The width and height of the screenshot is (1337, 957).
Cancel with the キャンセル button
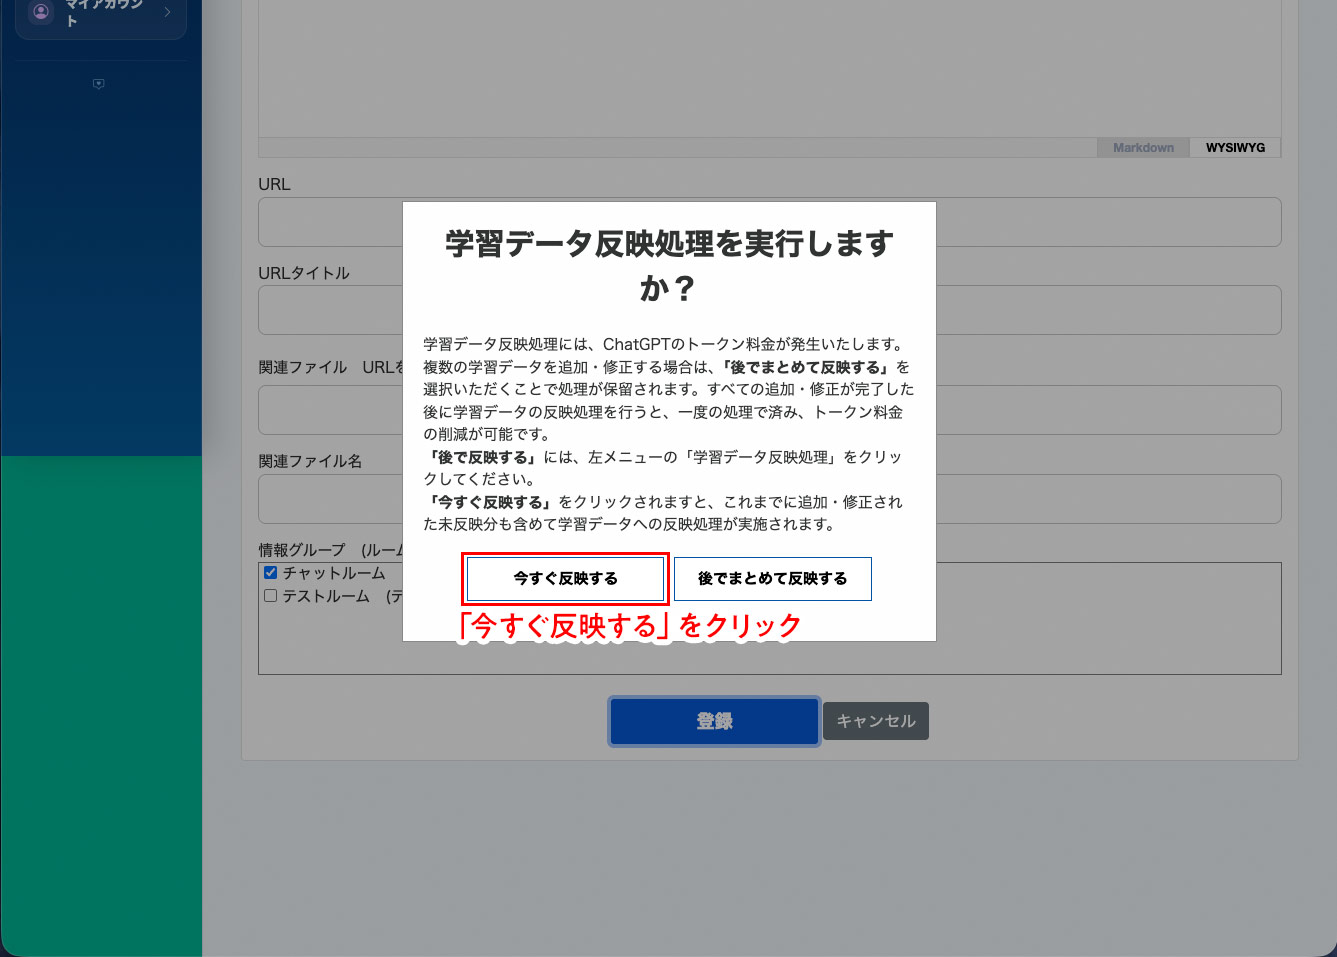point(876,721)
